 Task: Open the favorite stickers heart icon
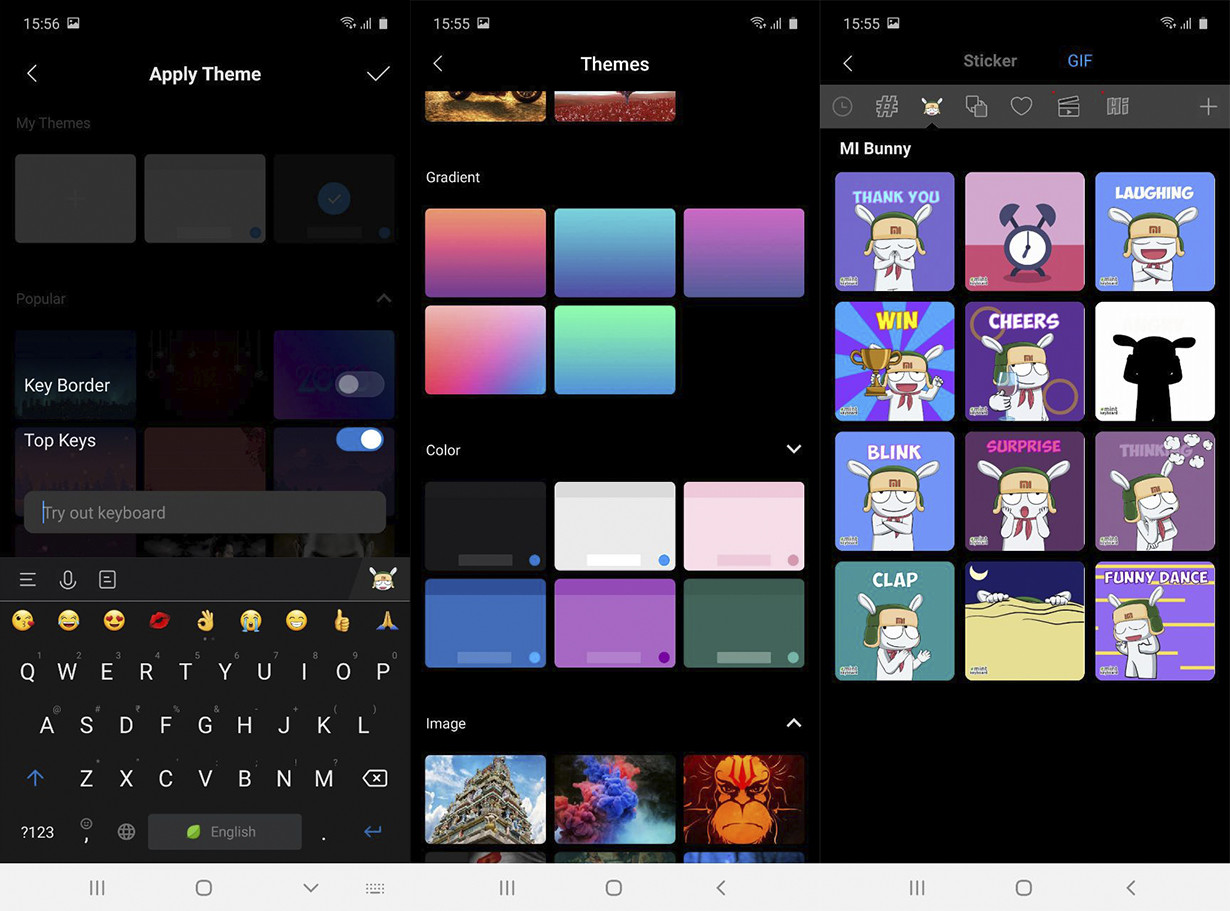pos(1021,106)
